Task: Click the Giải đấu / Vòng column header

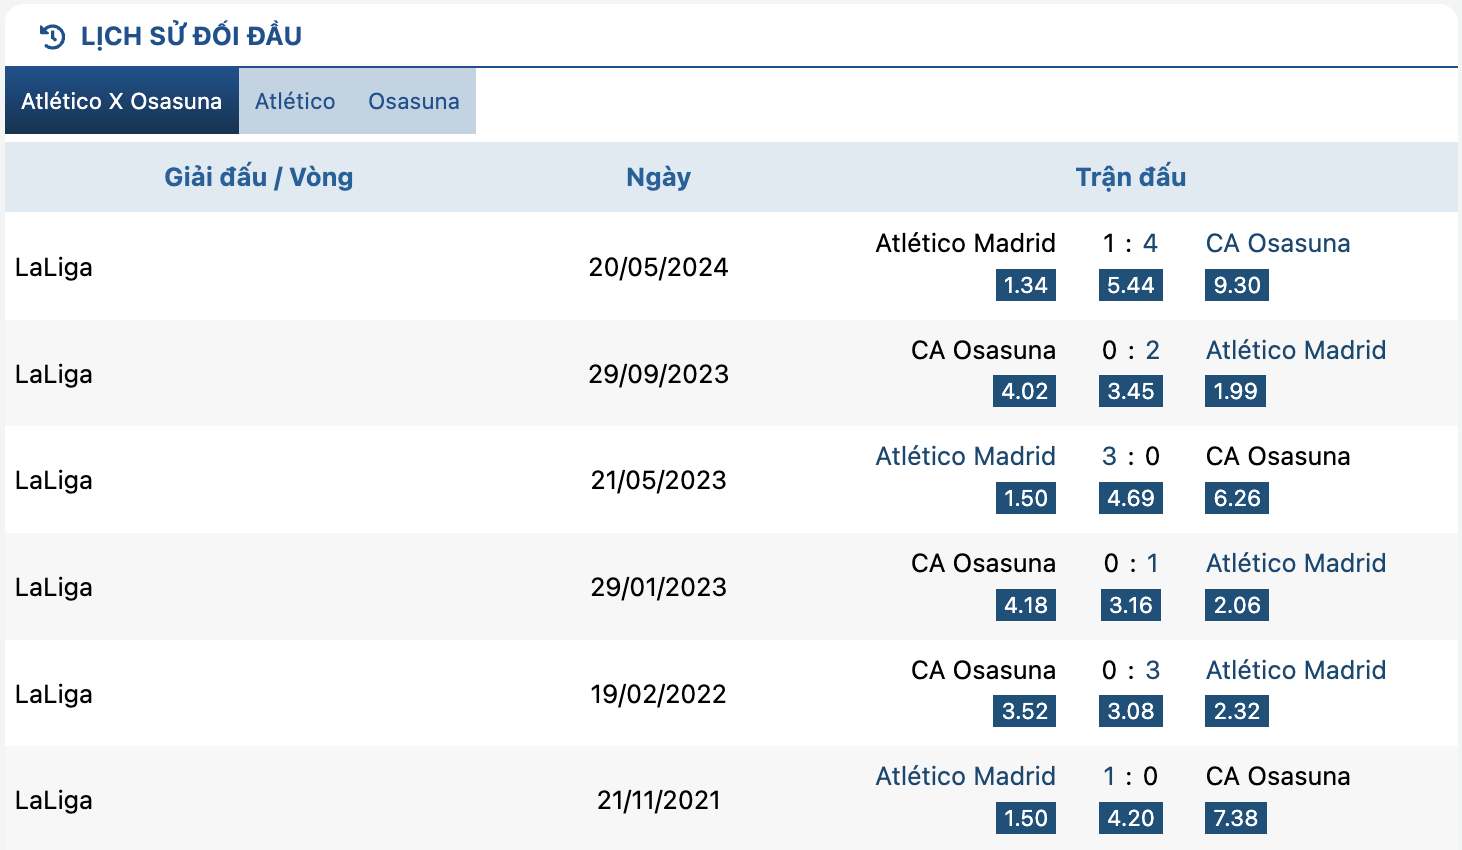Action: coord(259,177)
